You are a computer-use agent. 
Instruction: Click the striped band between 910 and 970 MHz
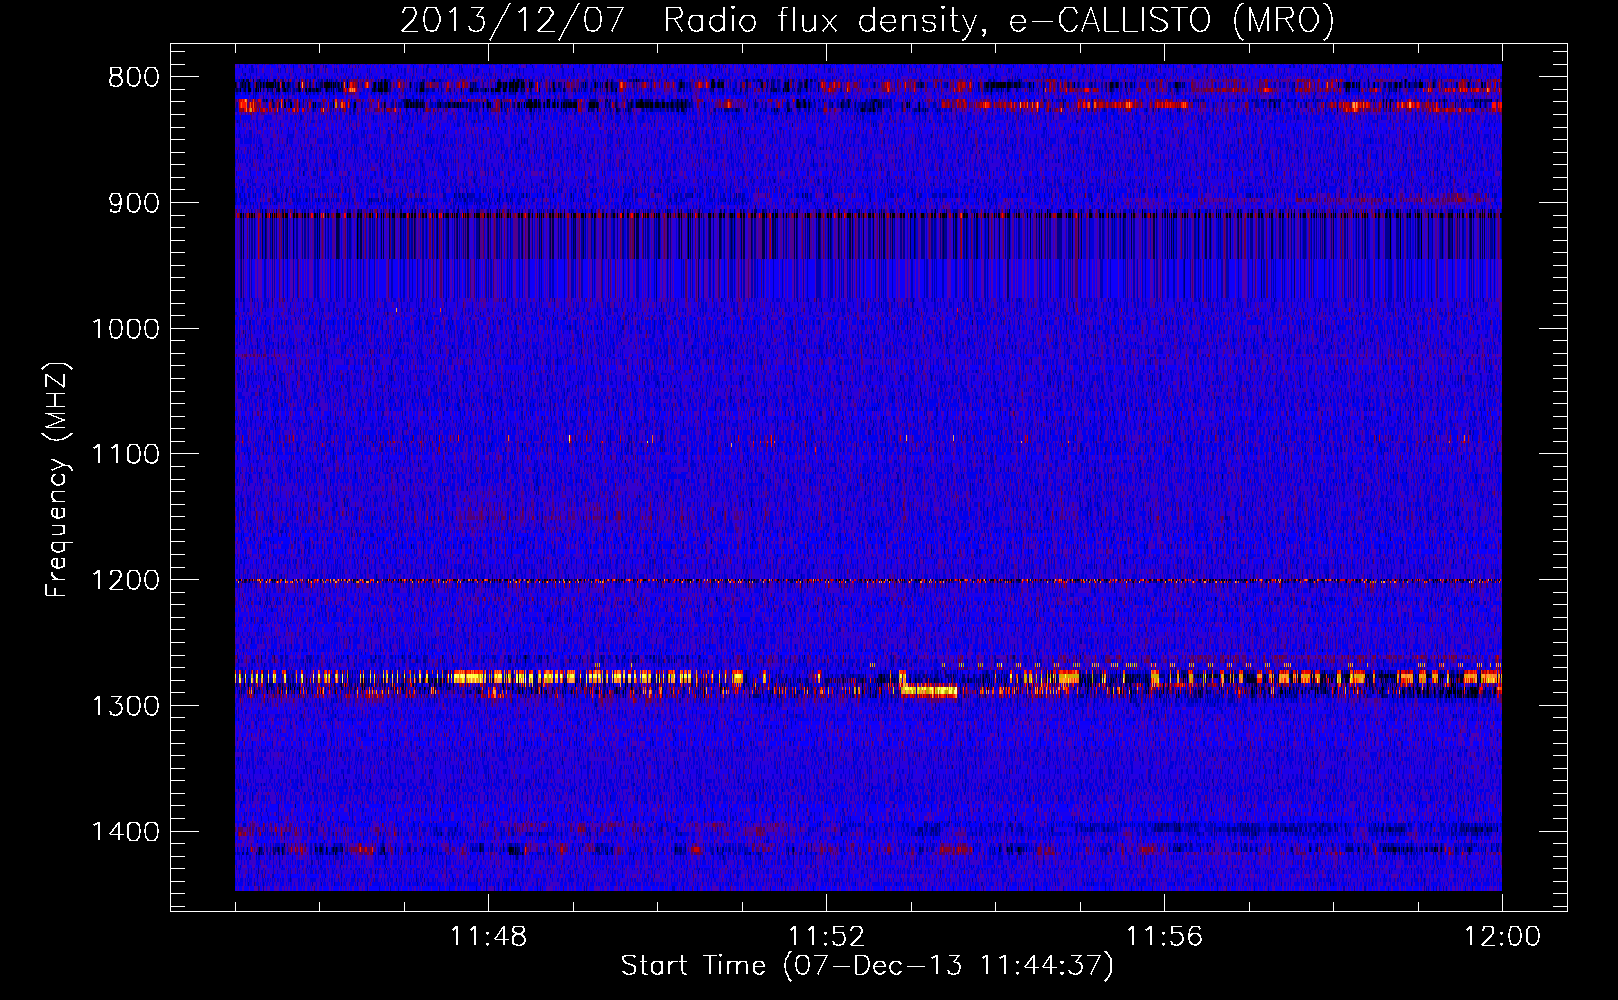pyautogui.click(x=868, y=255)
